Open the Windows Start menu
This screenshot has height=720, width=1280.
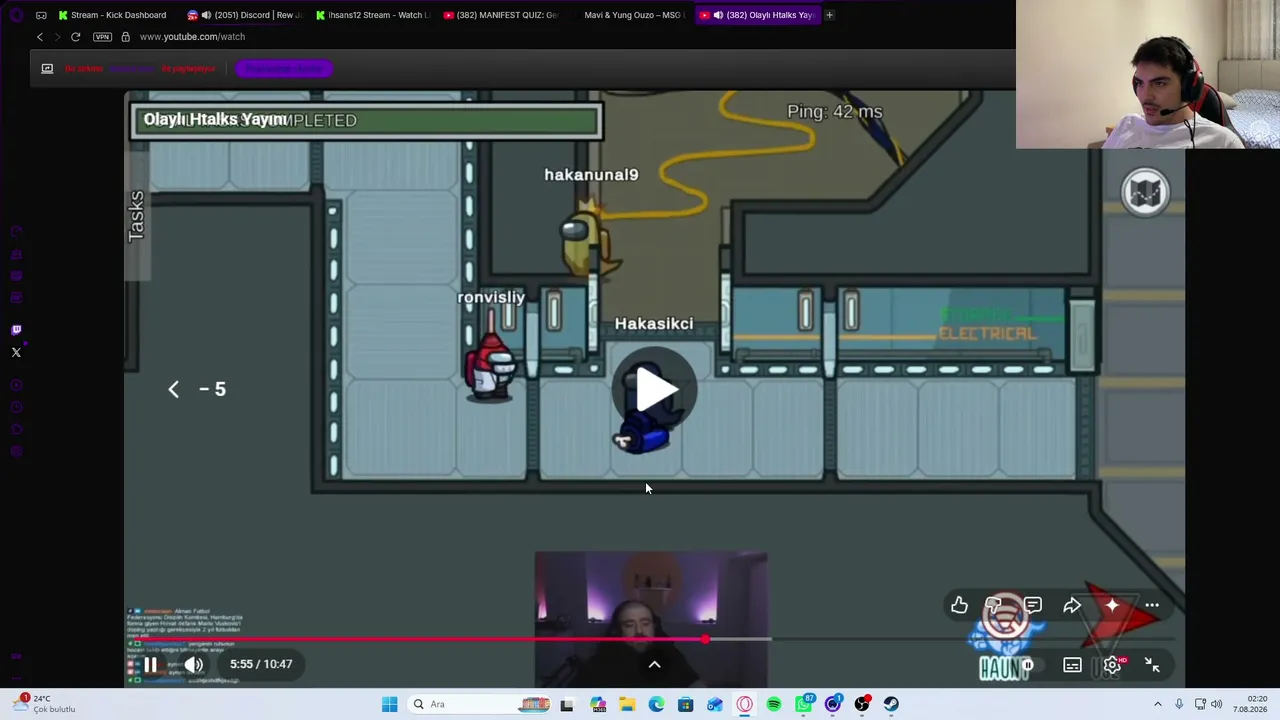point(390,704)
